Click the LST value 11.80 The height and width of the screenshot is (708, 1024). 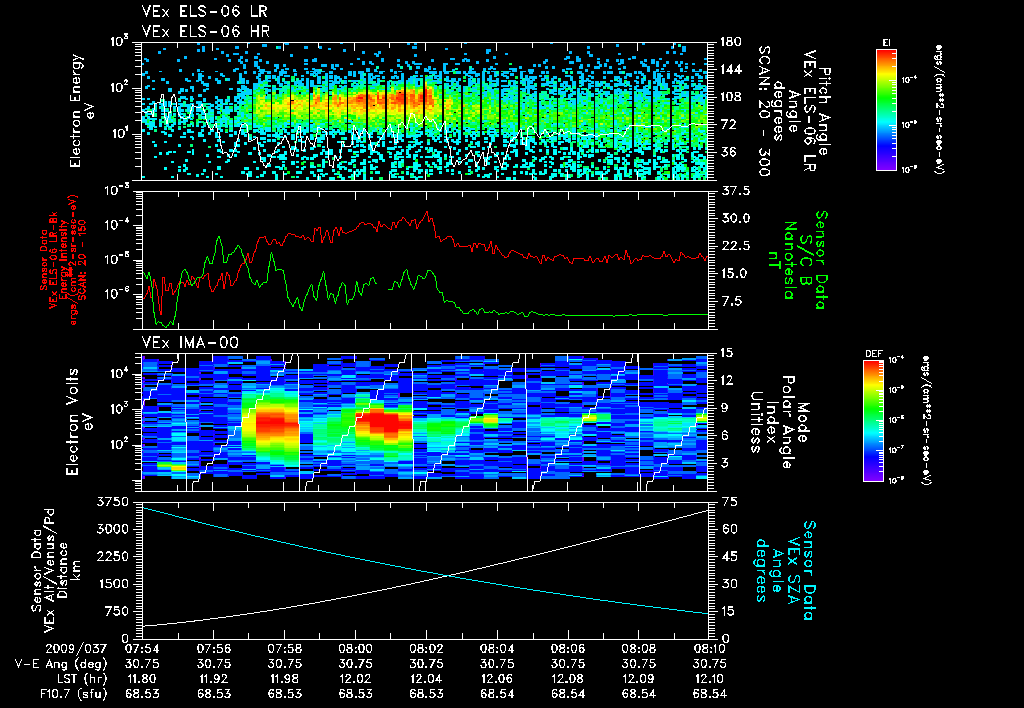click(142, 679)
